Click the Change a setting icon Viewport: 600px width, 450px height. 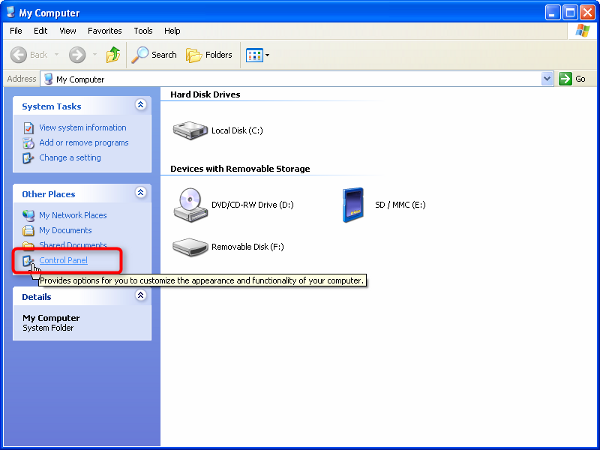pyautogui.click(x=28, y=158)
